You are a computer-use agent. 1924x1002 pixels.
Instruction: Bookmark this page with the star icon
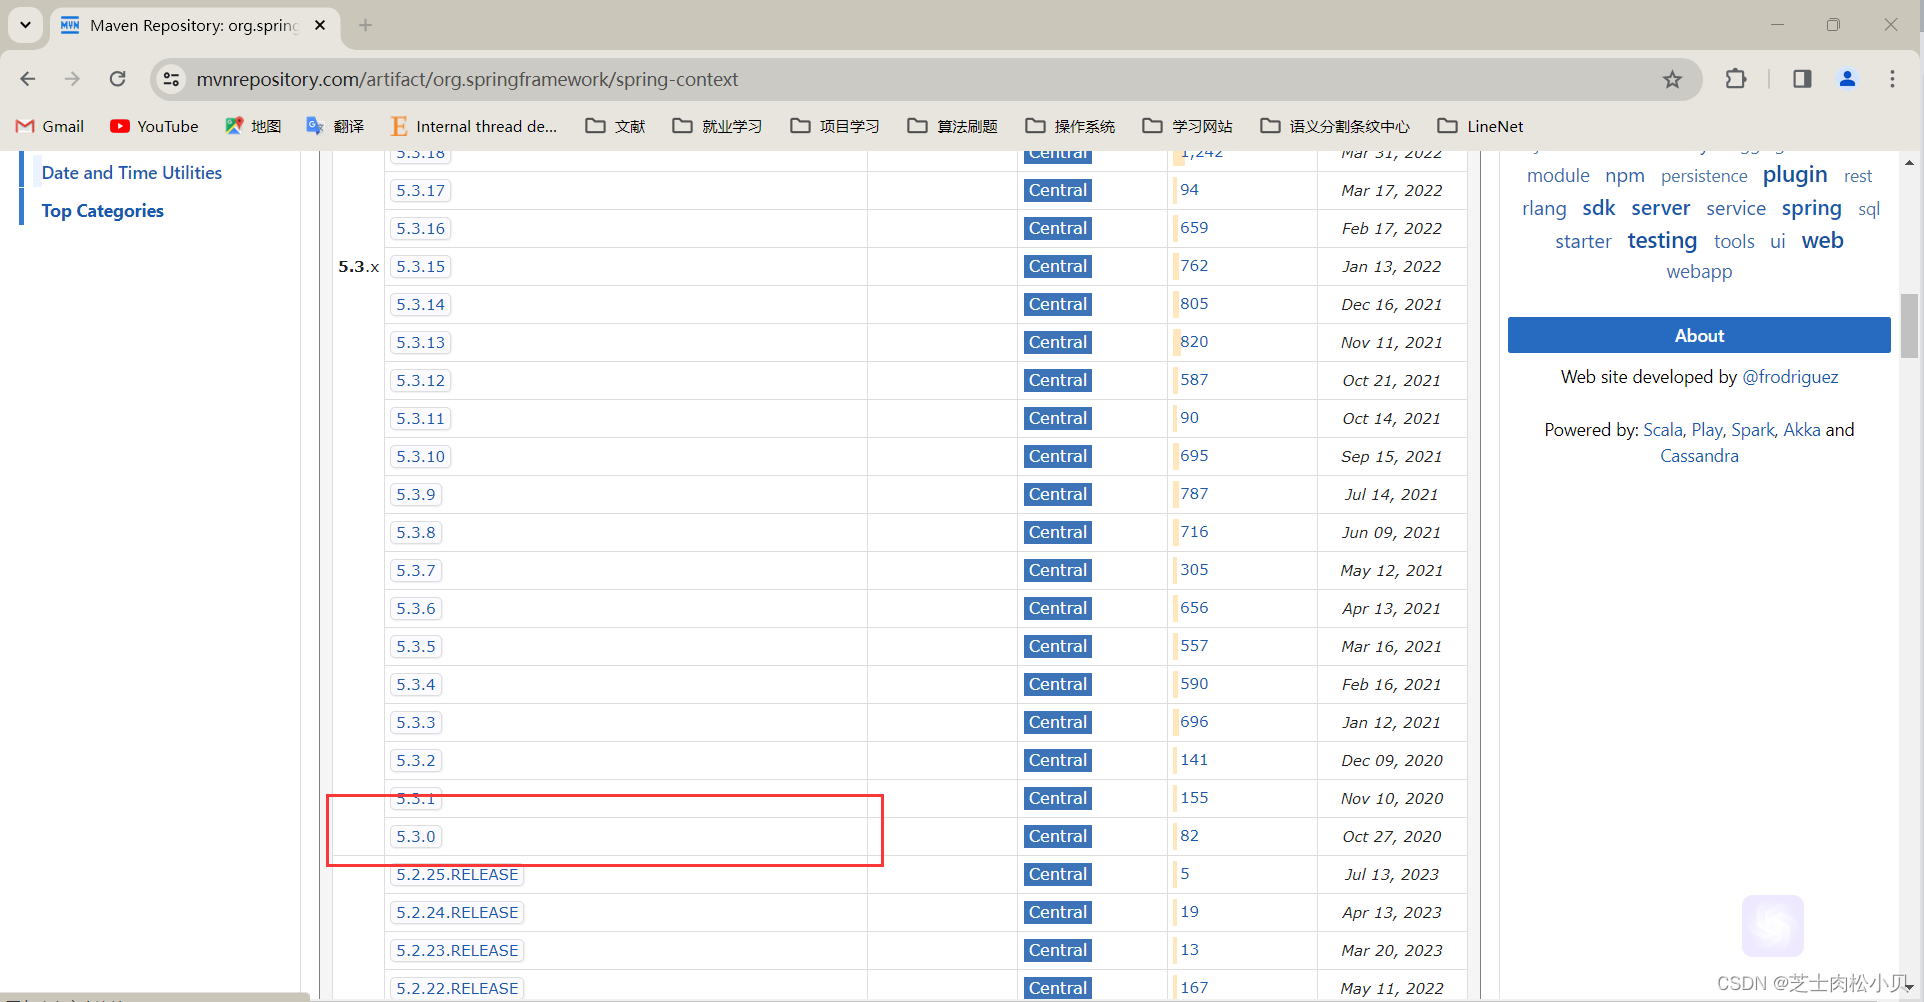pos(1672,79)
